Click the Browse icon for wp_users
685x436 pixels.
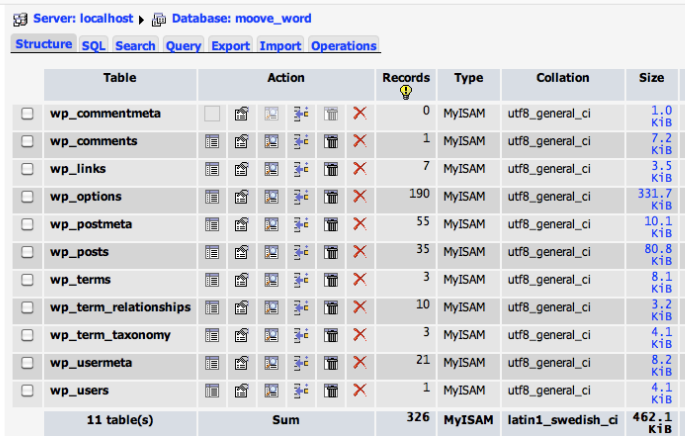[x=212, y=391]
